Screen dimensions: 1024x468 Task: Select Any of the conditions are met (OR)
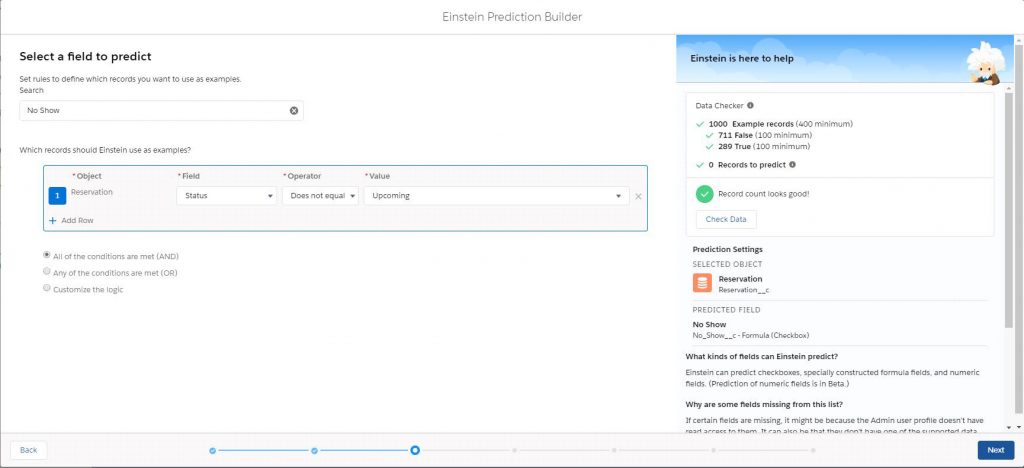(47, 272)
